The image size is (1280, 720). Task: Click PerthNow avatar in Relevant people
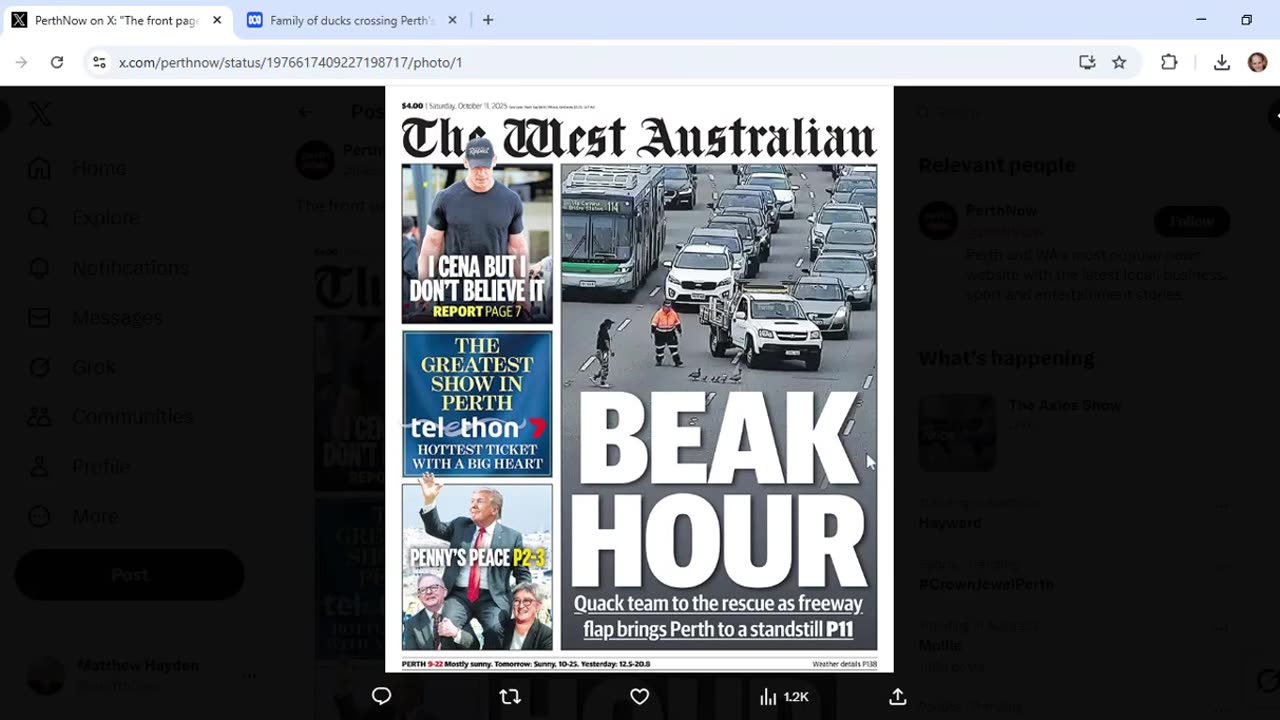[x=938, y=221]
